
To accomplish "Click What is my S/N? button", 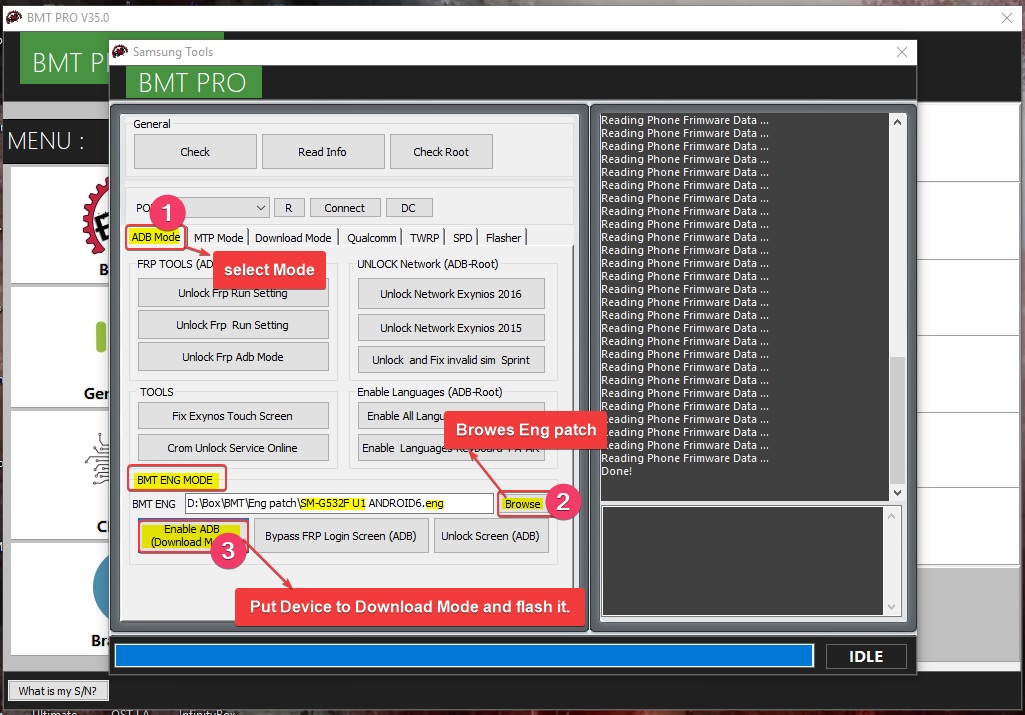I will pyautogui.click(x=58, y=691).
